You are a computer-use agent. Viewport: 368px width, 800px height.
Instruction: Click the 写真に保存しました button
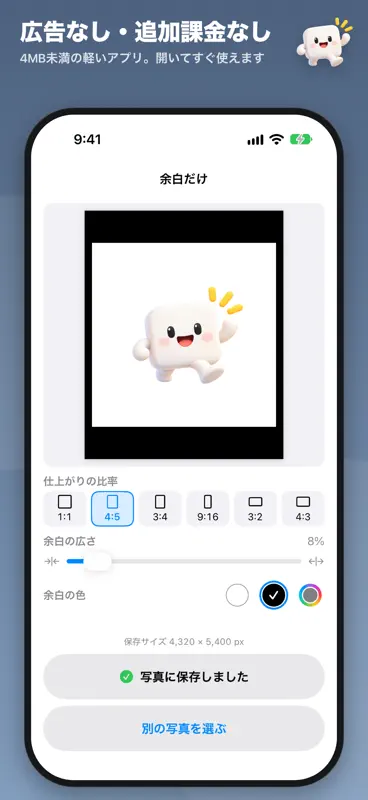pos(184,677)
